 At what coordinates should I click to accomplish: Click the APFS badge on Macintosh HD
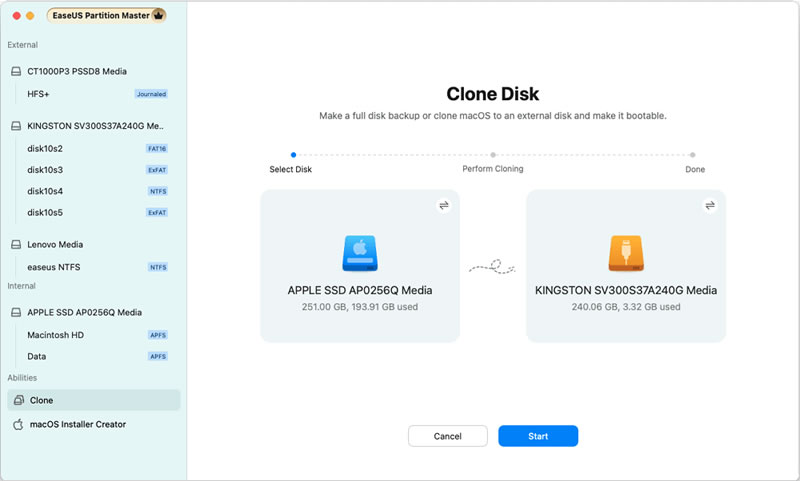158,335
